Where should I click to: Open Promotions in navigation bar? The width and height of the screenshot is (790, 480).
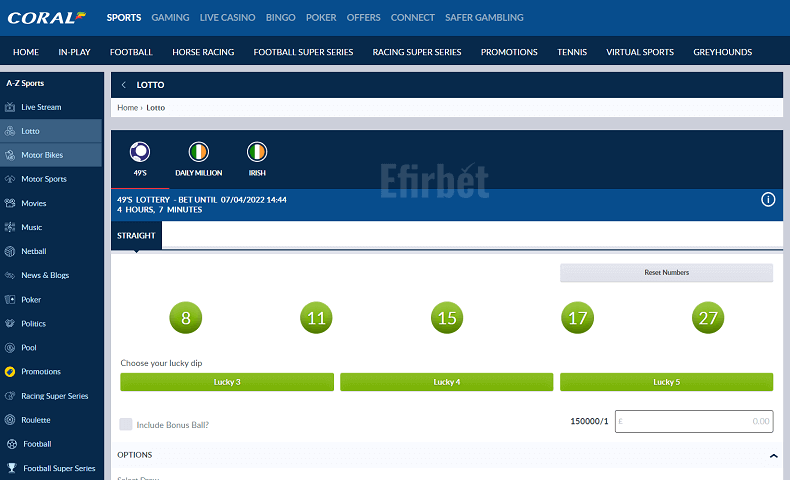coord(509,52)
